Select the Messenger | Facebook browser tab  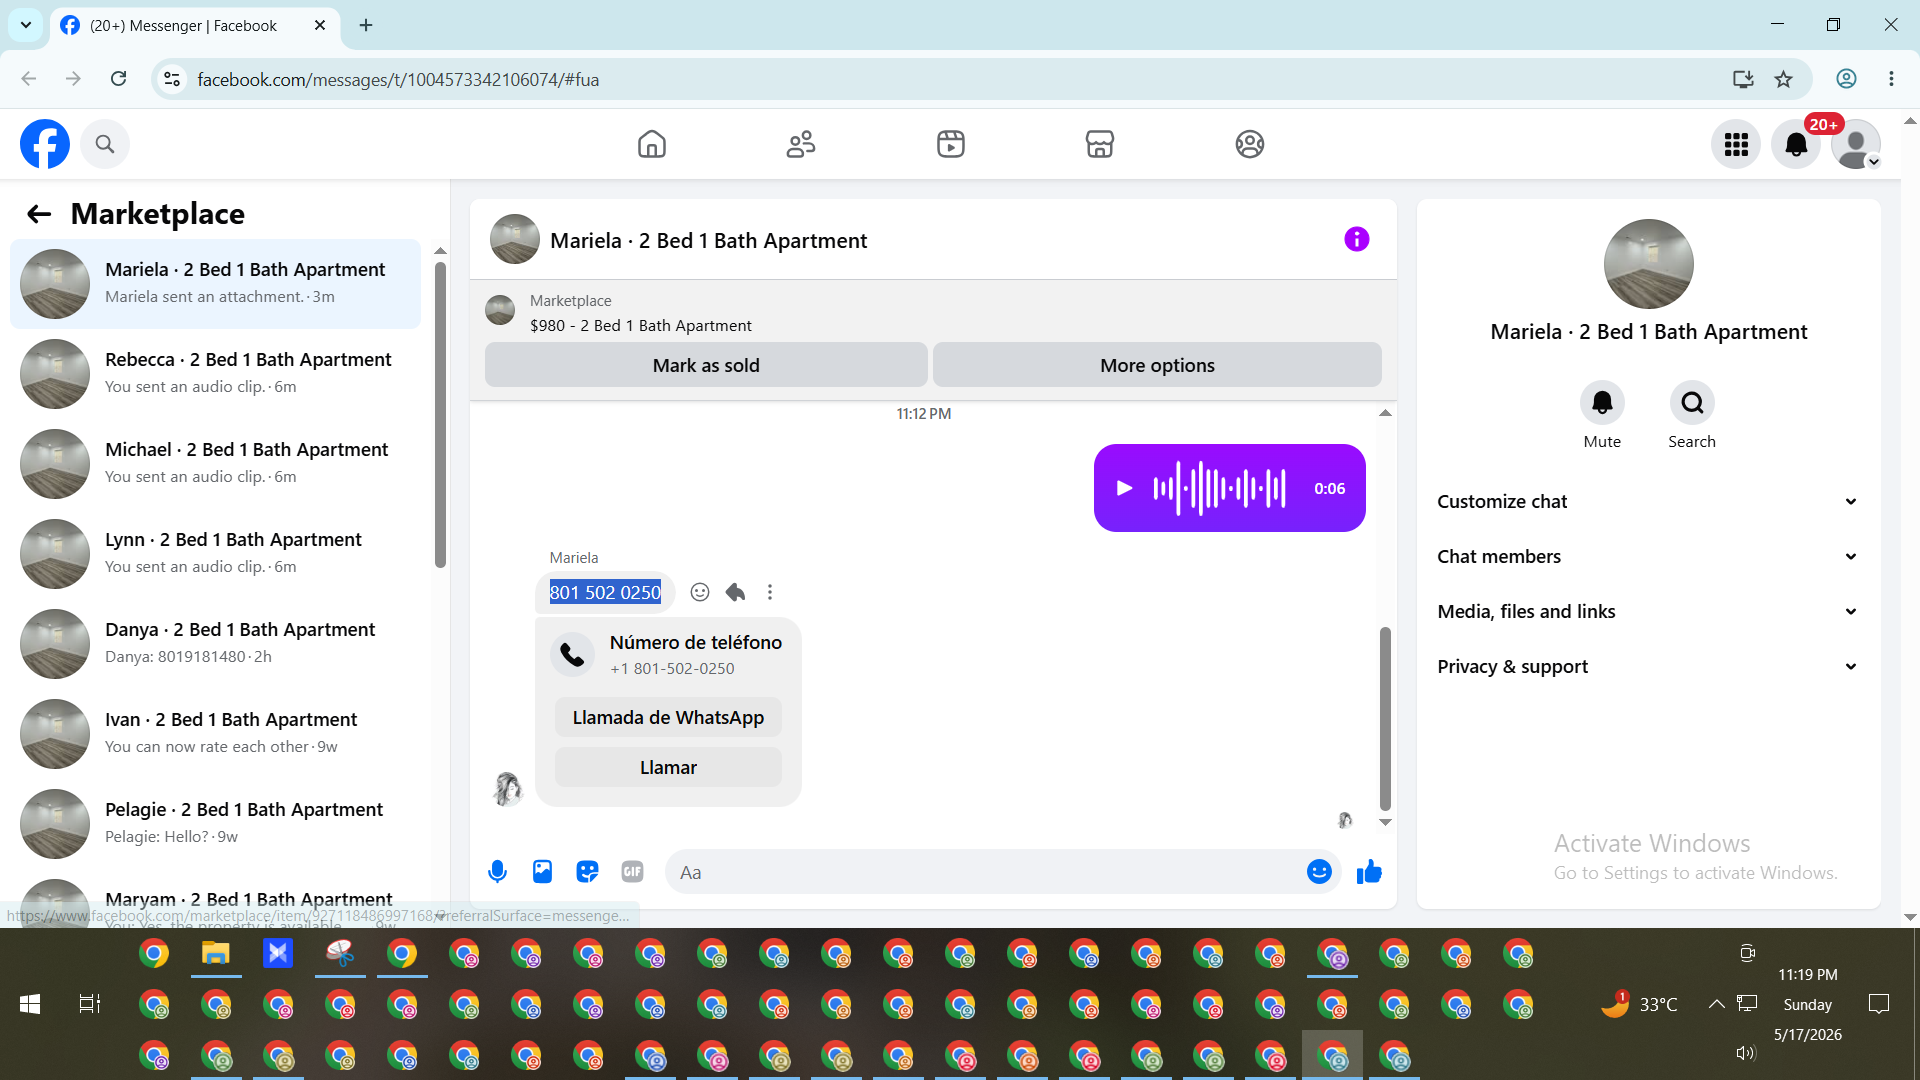coord(195,26)
